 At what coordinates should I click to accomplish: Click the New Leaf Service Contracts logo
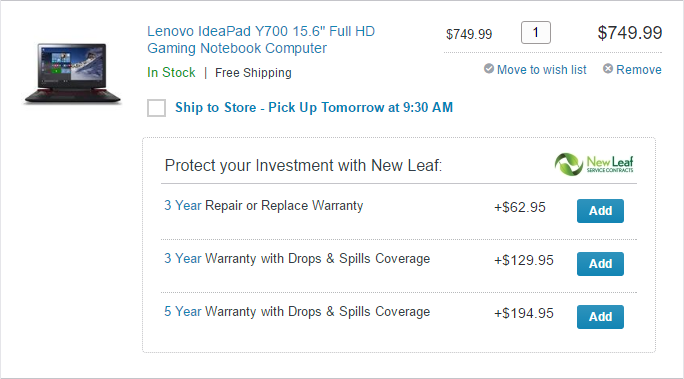pyautogui.click(x=594, y=164)
